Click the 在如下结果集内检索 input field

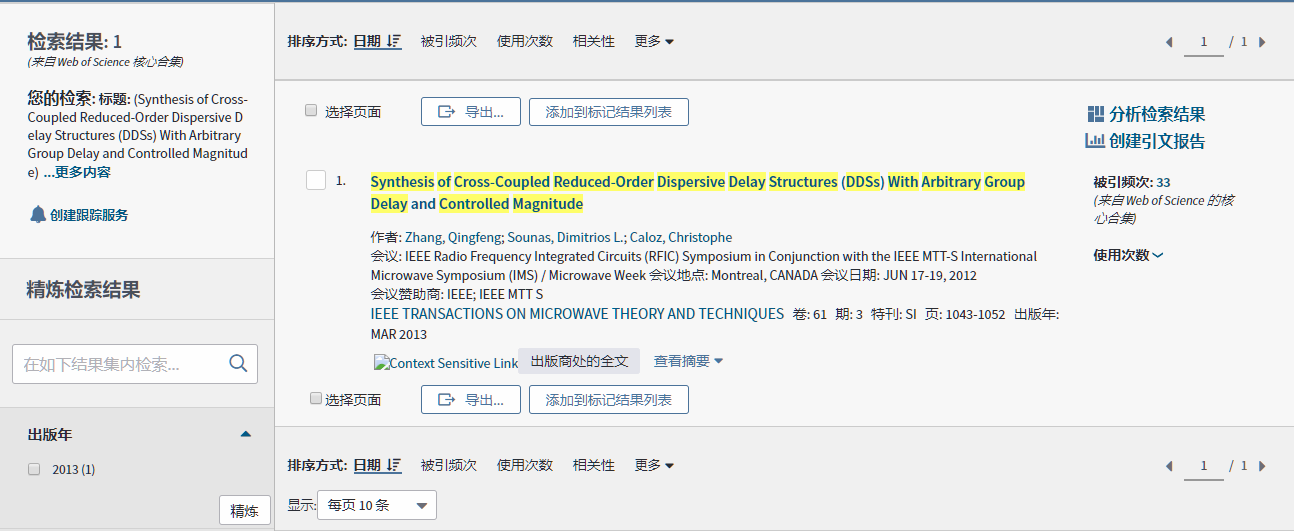pyautogui.click(x=120, y=364)
